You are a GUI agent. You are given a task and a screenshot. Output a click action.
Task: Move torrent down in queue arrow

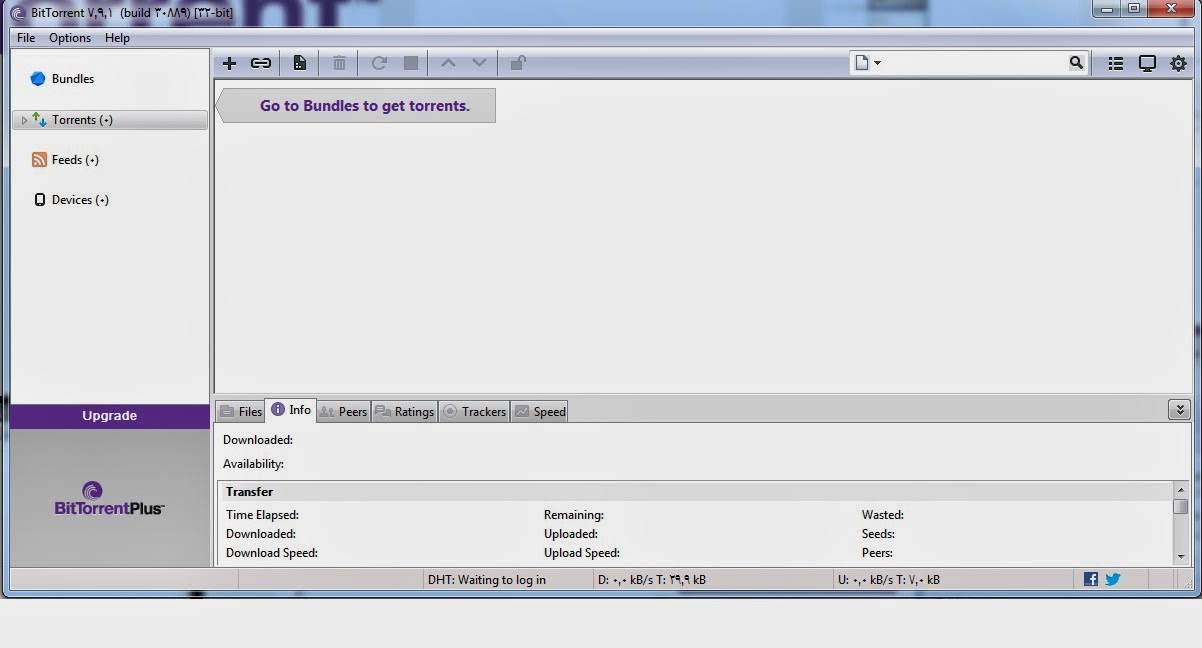coord(479,63)
